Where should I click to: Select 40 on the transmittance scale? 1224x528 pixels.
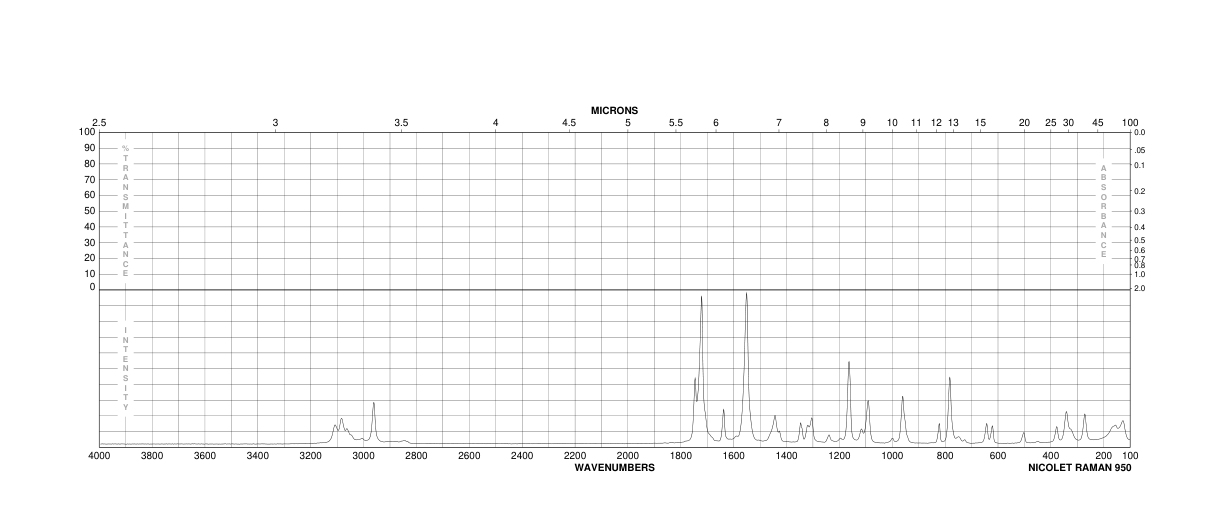point(89,226)
